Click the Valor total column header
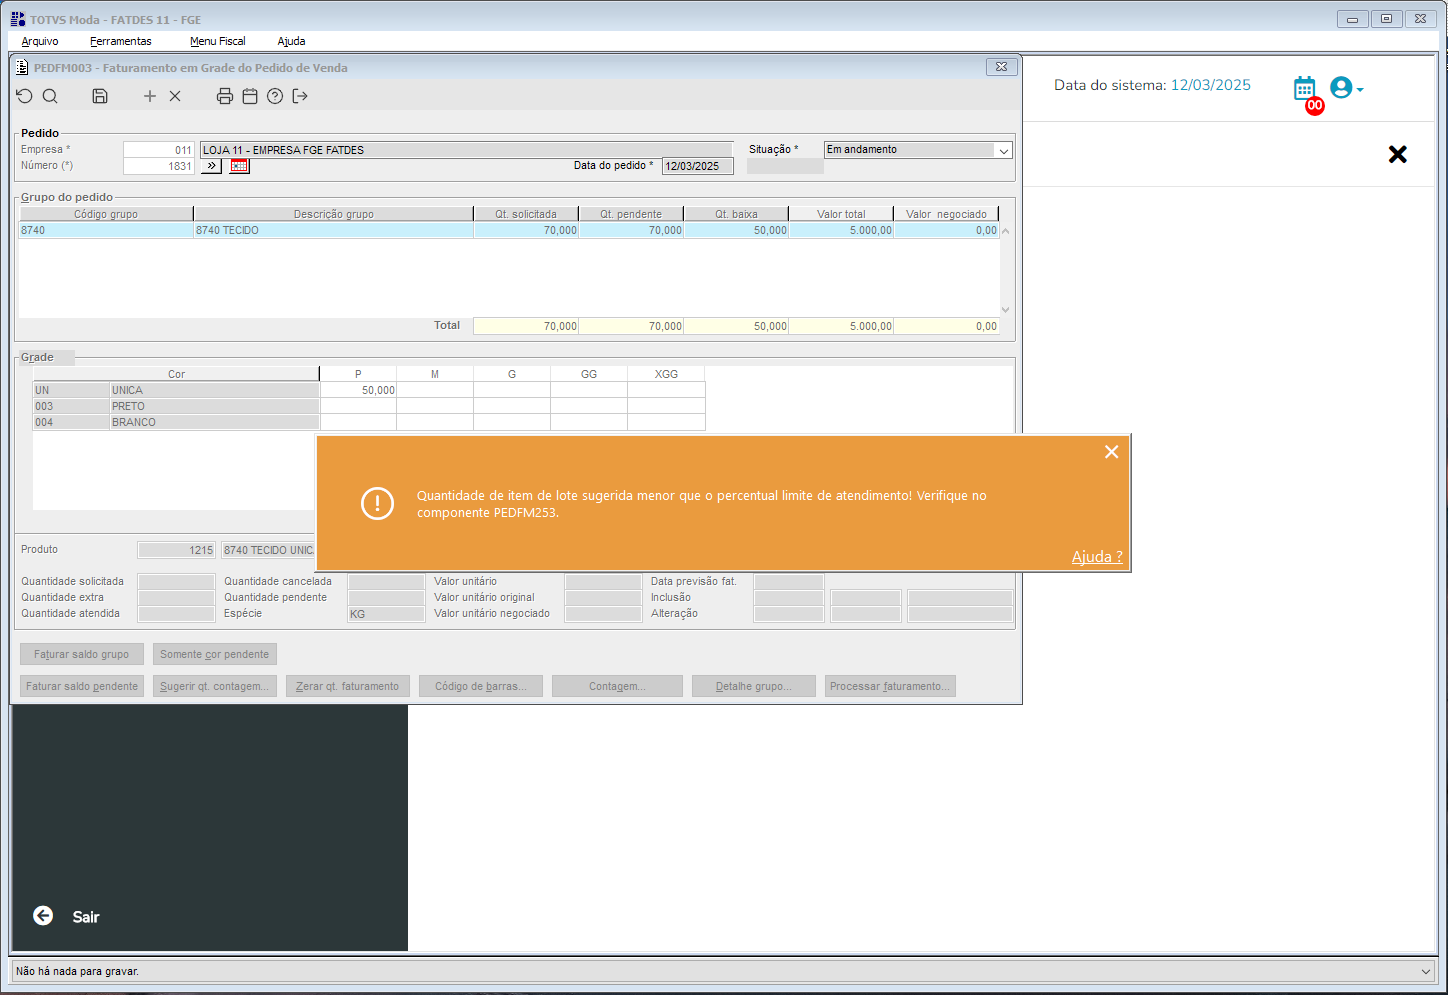This screenshot has height=995, width=1448. tap(841, 214)
